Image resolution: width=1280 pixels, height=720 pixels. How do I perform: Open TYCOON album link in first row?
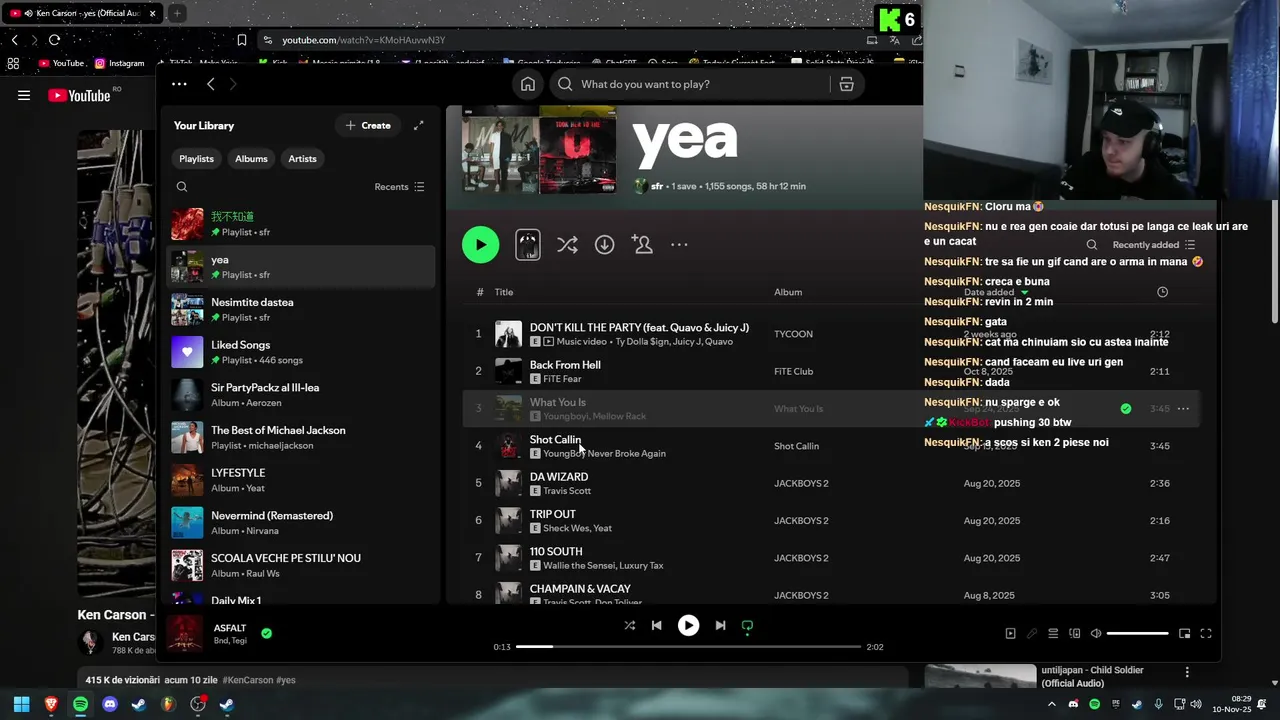pyautogui.click(x=793, y=334)
